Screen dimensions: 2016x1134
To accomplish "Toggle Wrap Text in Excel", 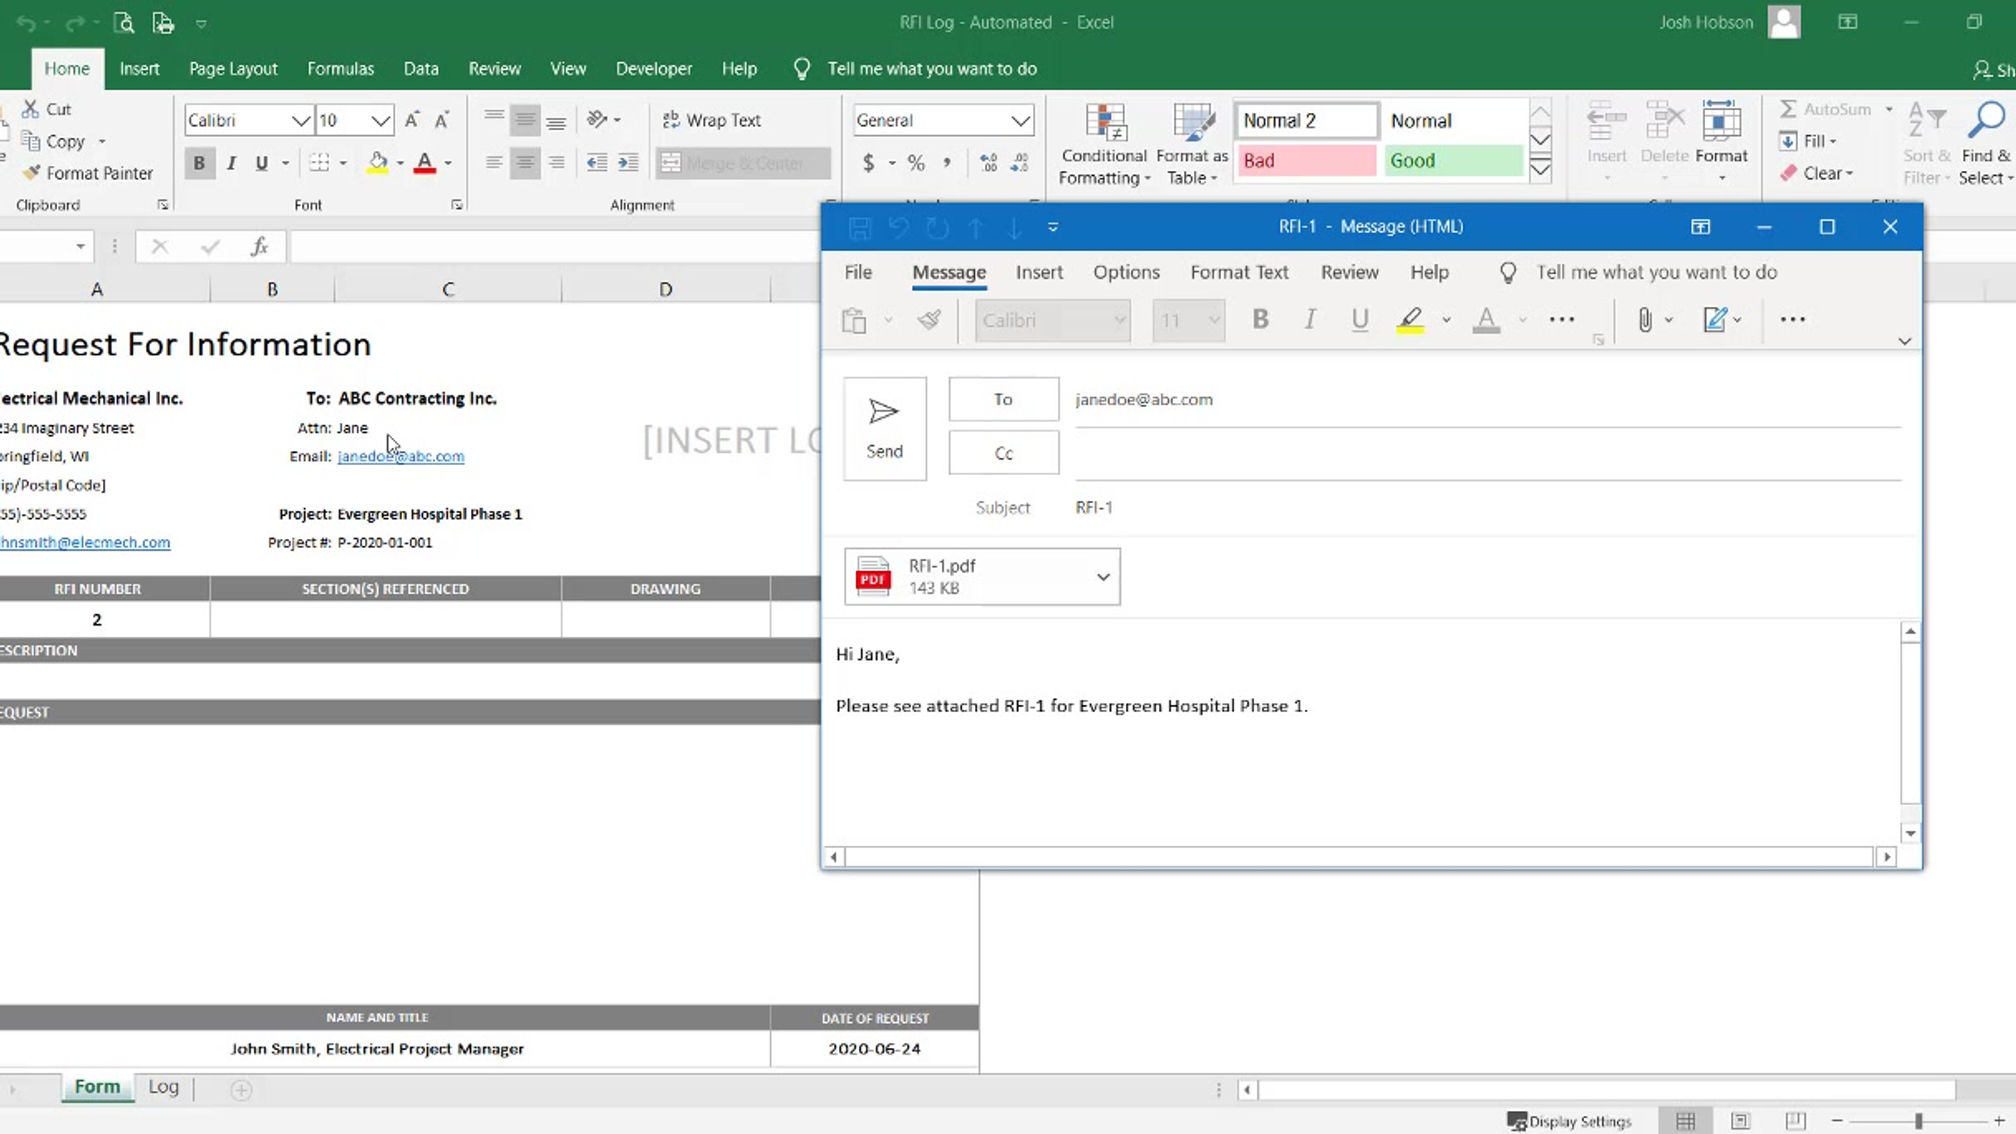I will click(x=712, y=120).
